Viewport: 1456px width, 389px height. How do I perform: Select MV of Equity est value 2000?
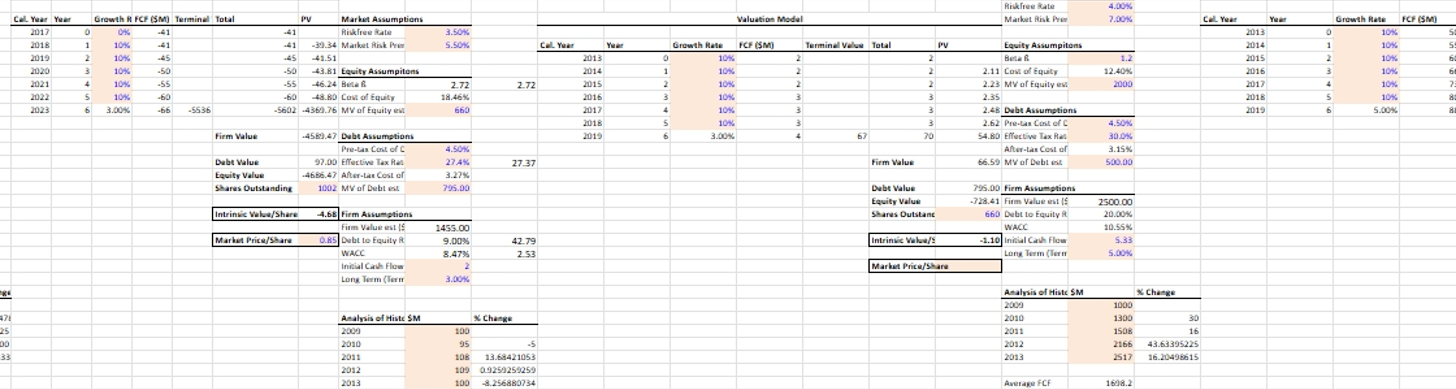coord(1101,84)
